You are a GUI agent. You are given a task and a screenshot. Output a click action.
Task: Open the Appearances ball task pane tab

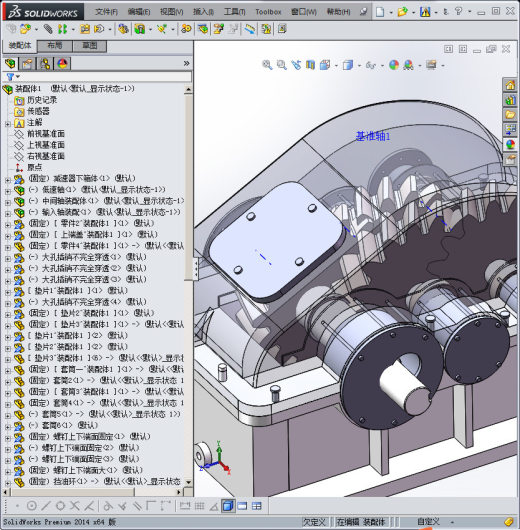pos(510,144)
